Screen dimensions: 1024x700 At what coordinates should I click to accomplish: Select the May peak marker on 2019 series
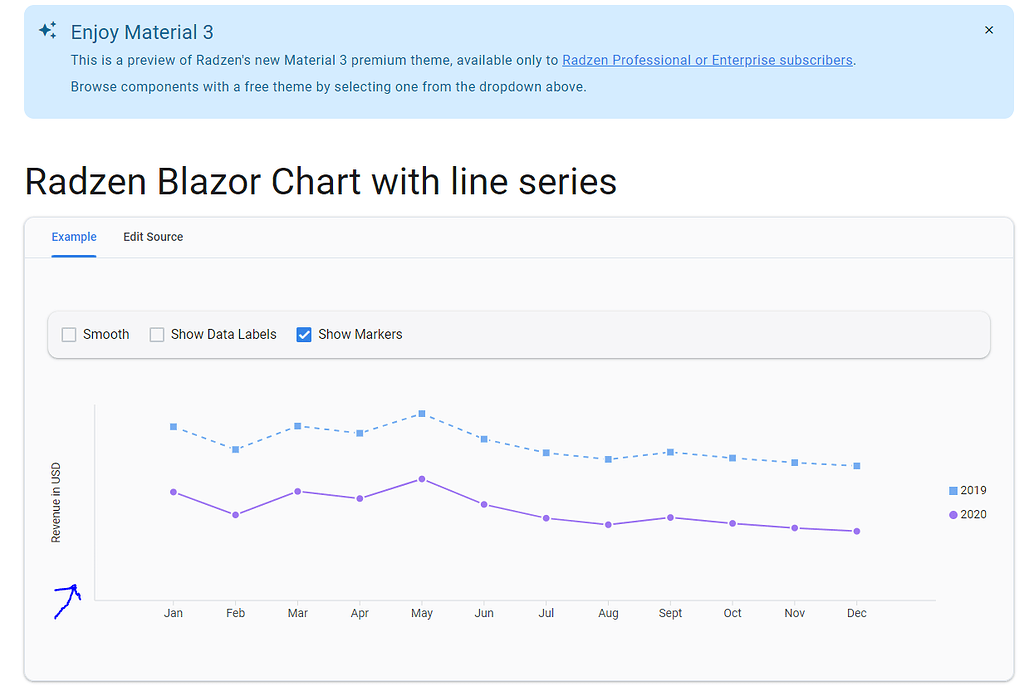[x=421, y=413]
